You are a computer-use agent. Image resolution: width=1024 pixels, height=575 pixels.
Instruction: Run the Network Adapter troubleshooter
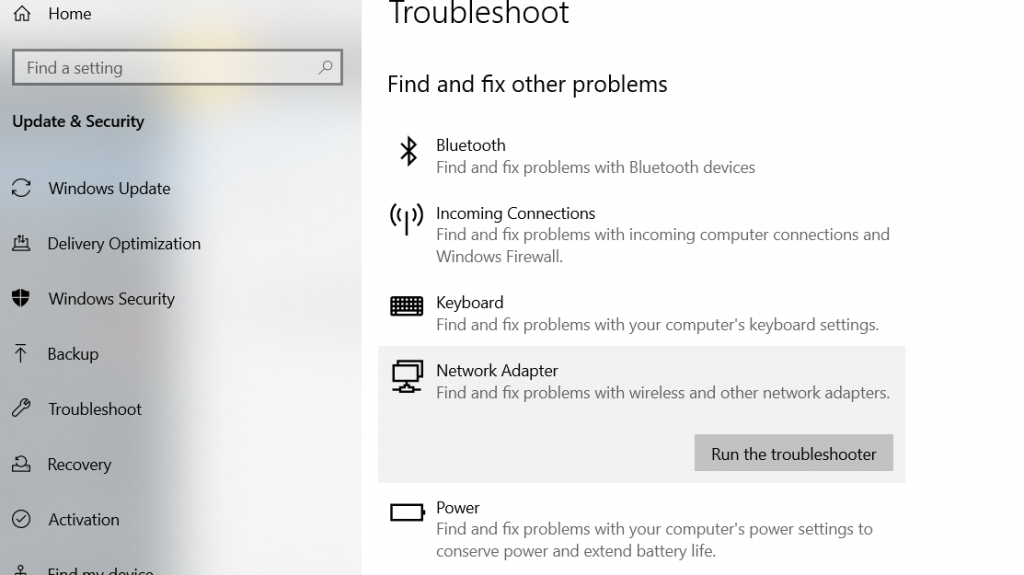tap(793, 454)
